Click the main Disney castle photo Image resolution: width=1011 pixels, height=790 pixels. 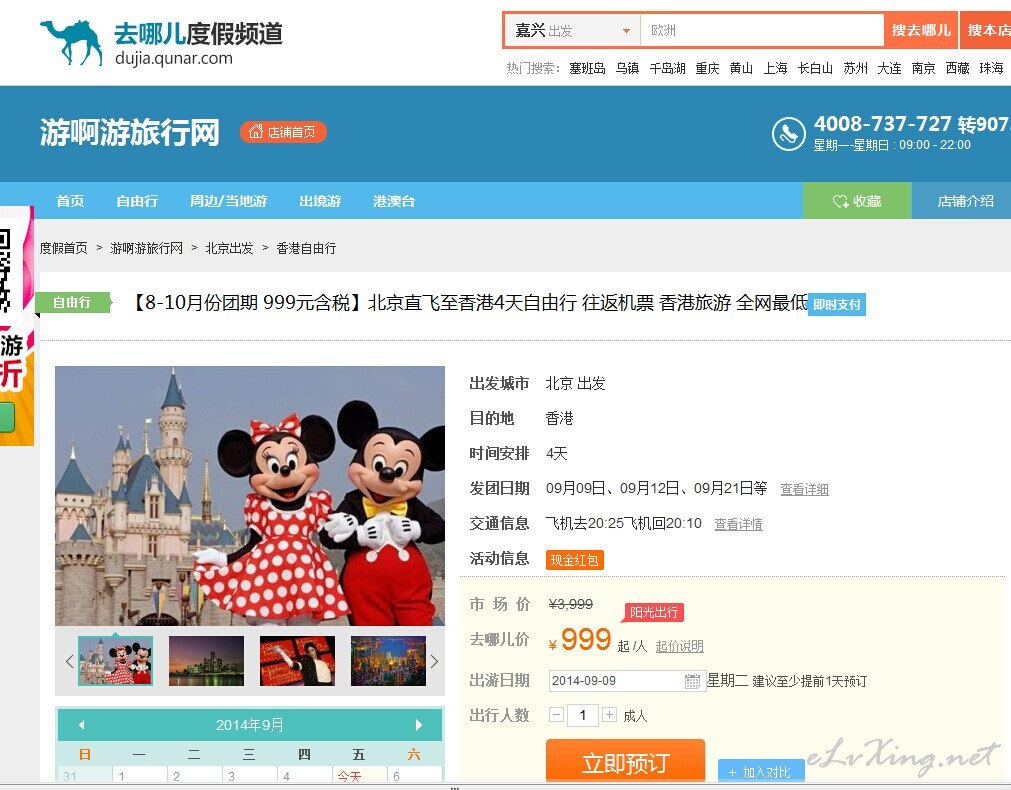250,496
